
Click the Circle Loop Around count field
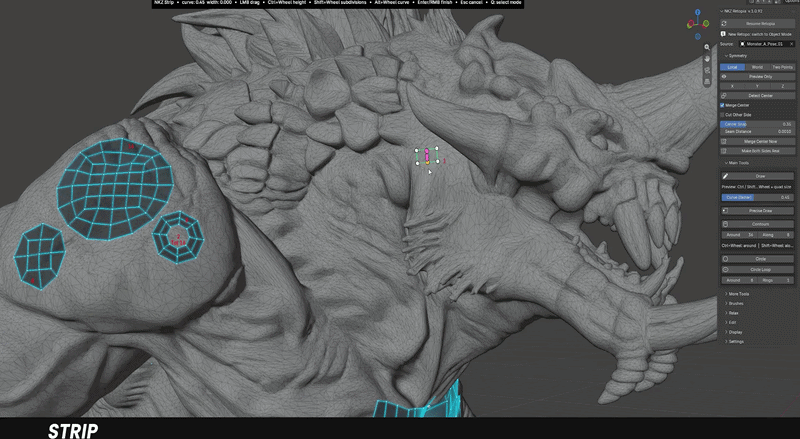tap(739, 280)
